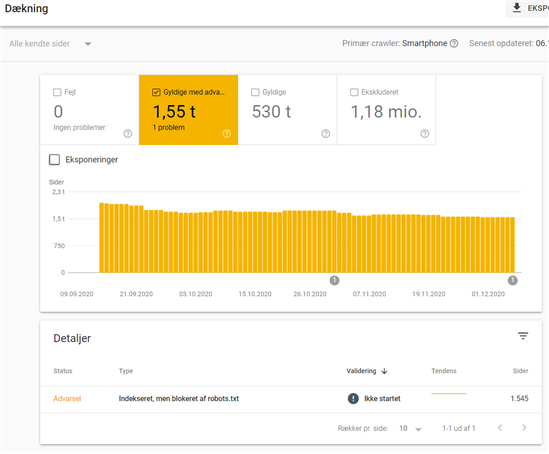Tick the Eksponeringer checkbox
549x454 pixels.
pyautogui.click(x=54, y=160)
